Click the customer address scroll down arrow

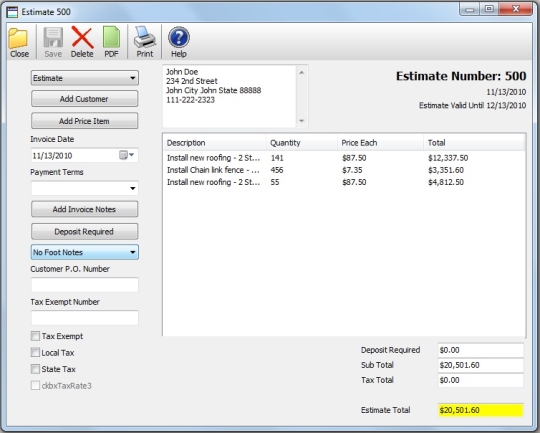point(302,121)
